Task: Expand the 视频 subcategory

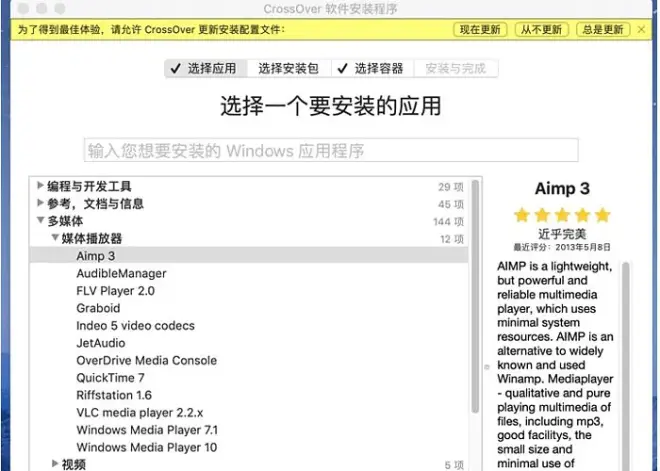Action: pos(55,463)
